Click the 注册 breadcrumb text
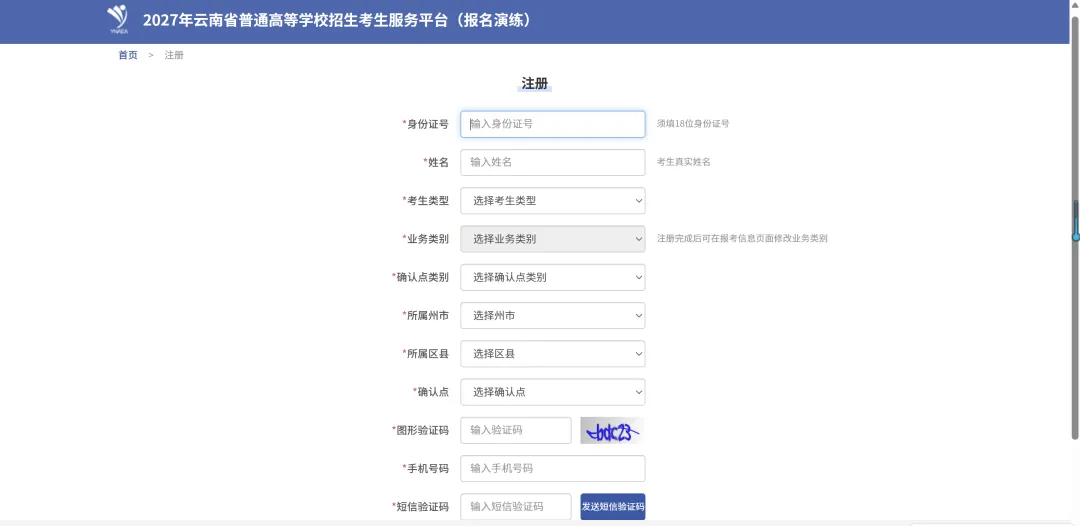 point(174,55)
